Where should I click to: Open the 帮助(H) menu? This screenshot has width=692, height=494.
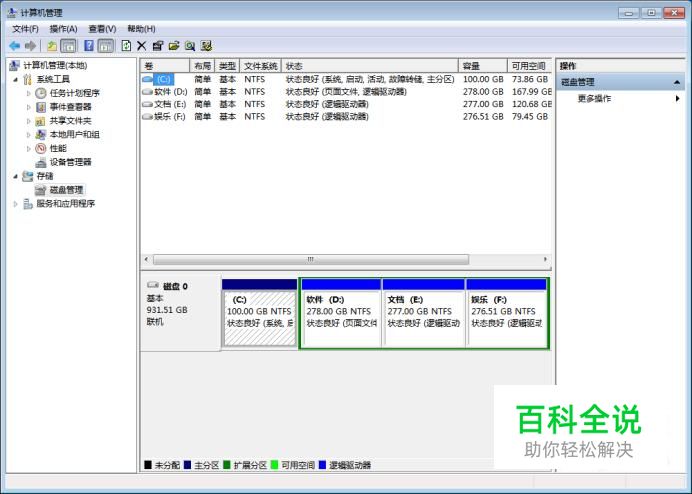pyautogui.click(x=141, y=29)
